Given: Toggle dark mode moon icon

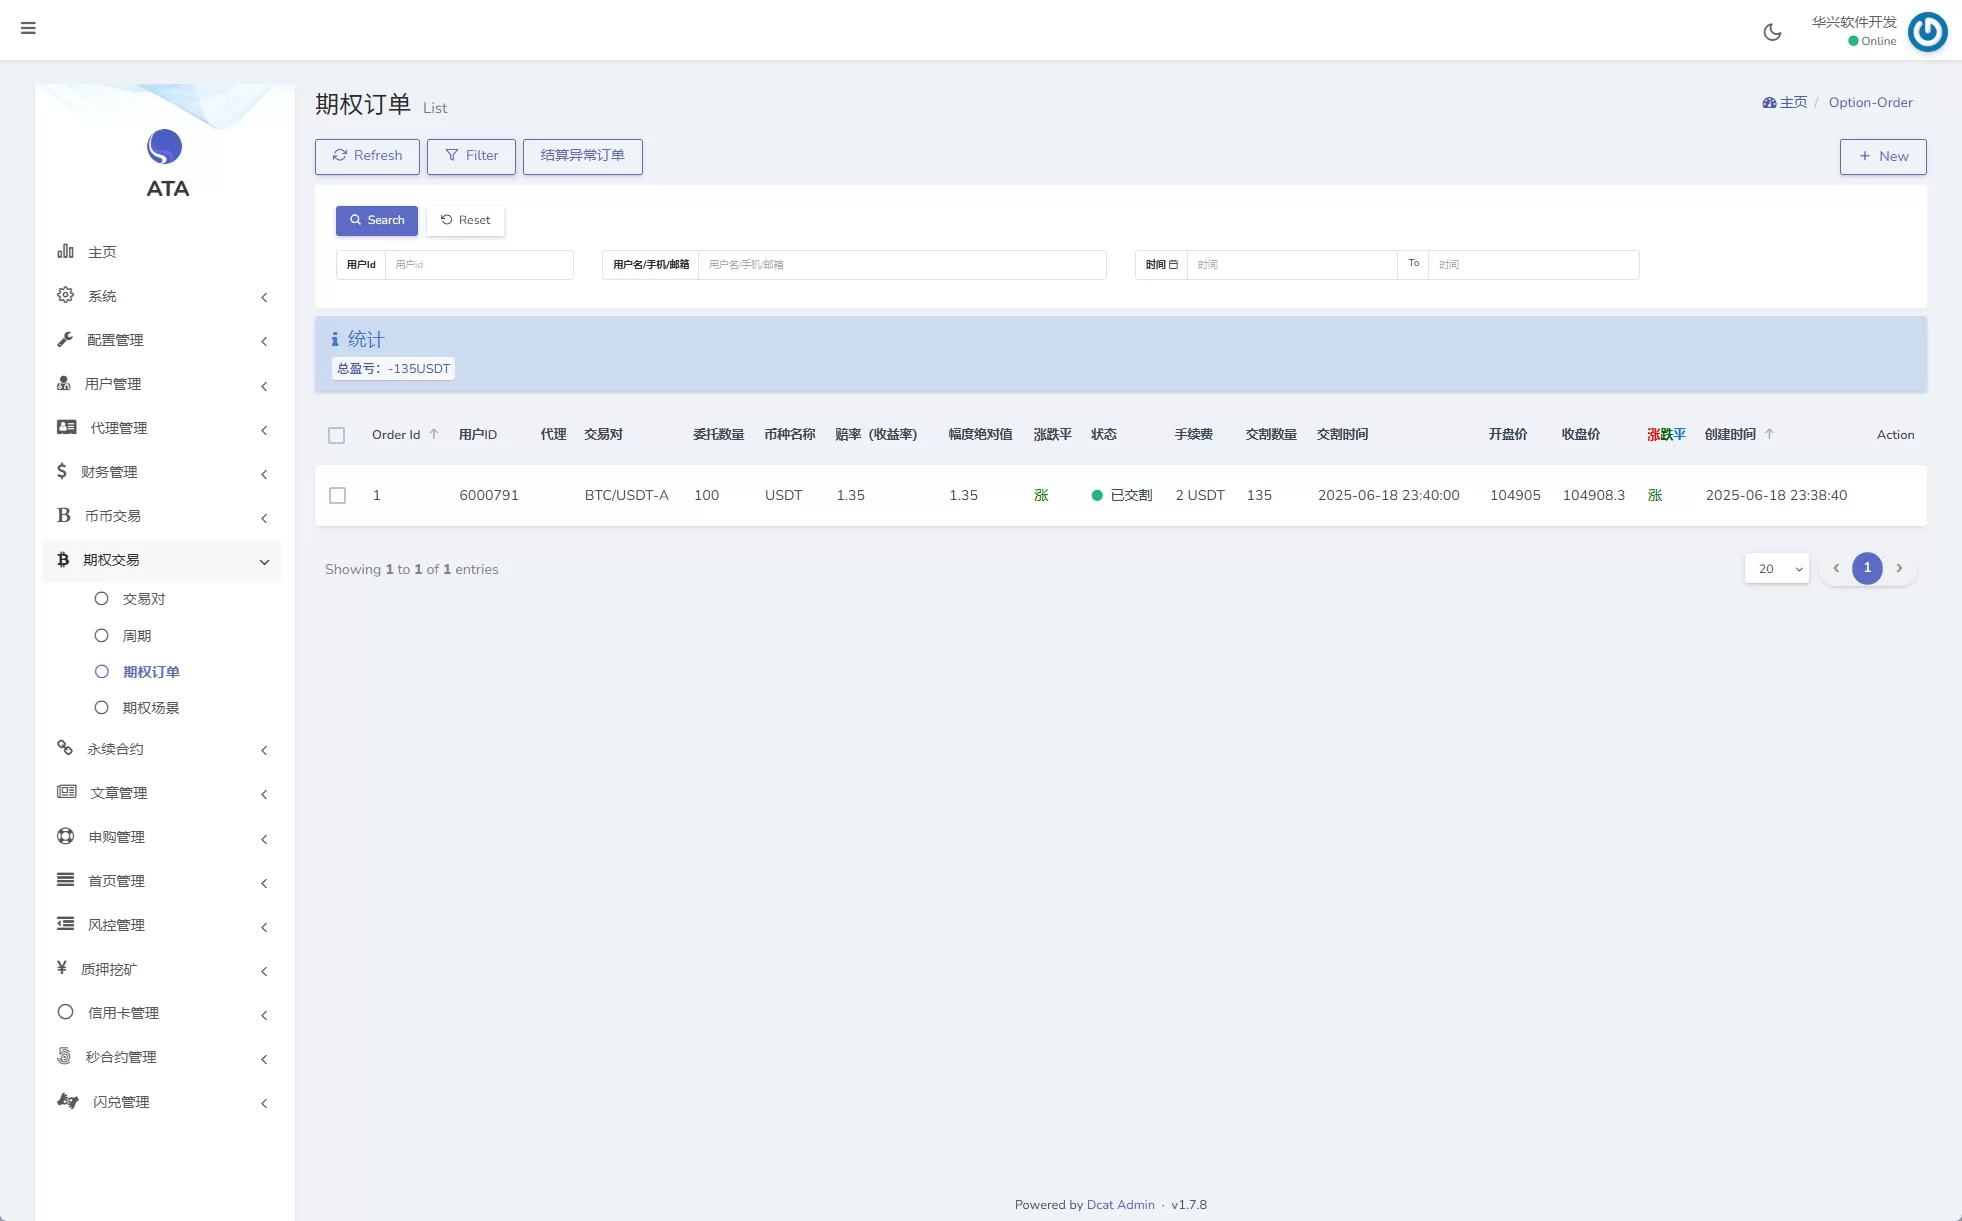Looking at the screenshot, I should [x=1772, y=32].
